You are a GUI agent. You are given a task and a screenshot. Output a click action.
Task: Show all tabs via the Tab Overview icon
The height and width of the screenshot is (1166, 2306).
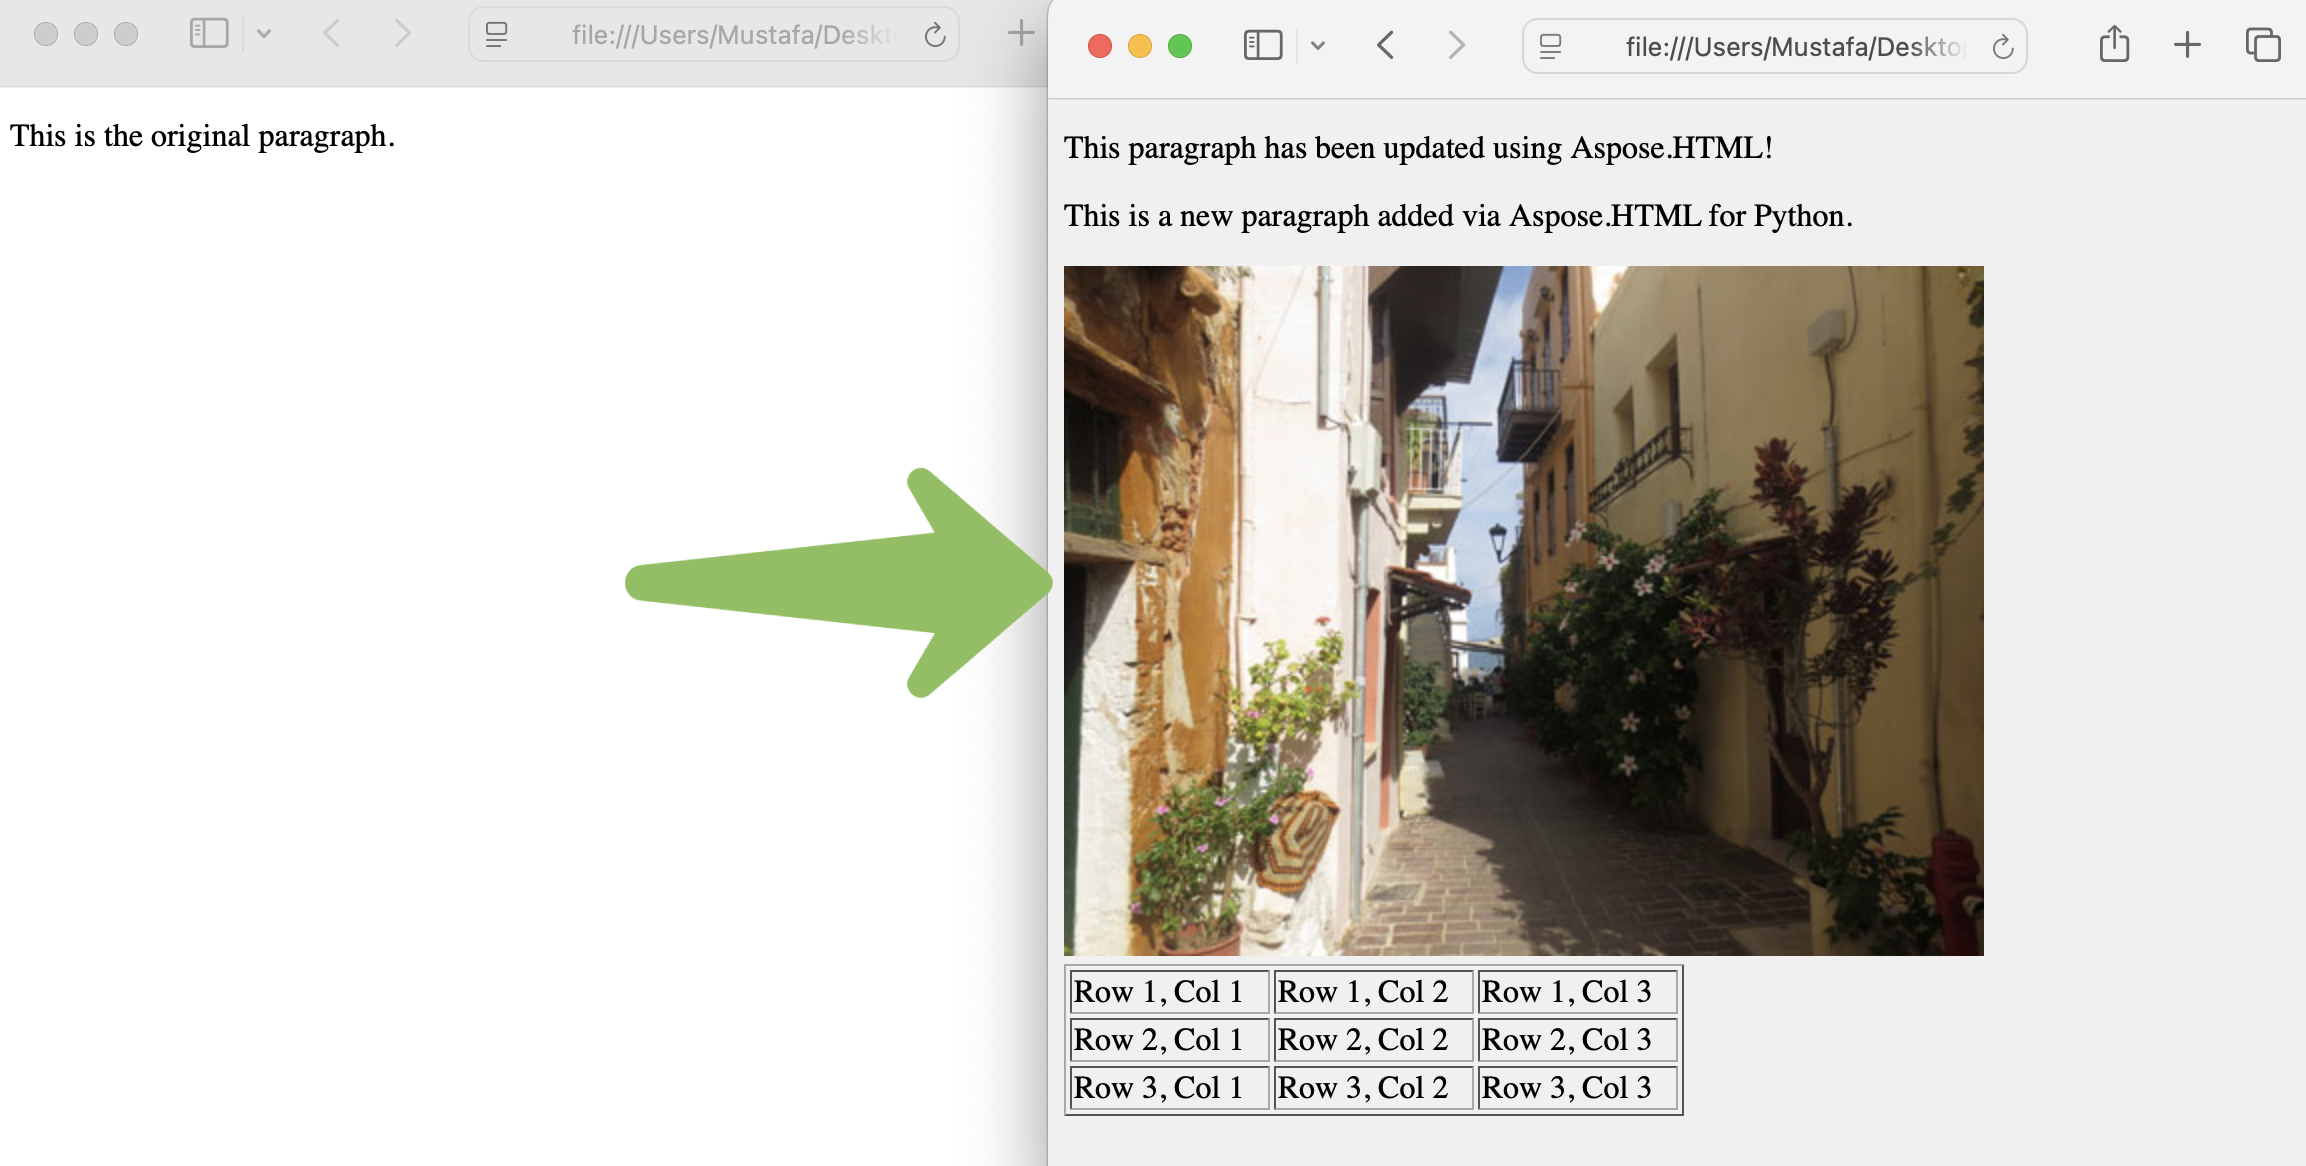coord(2261,44)
